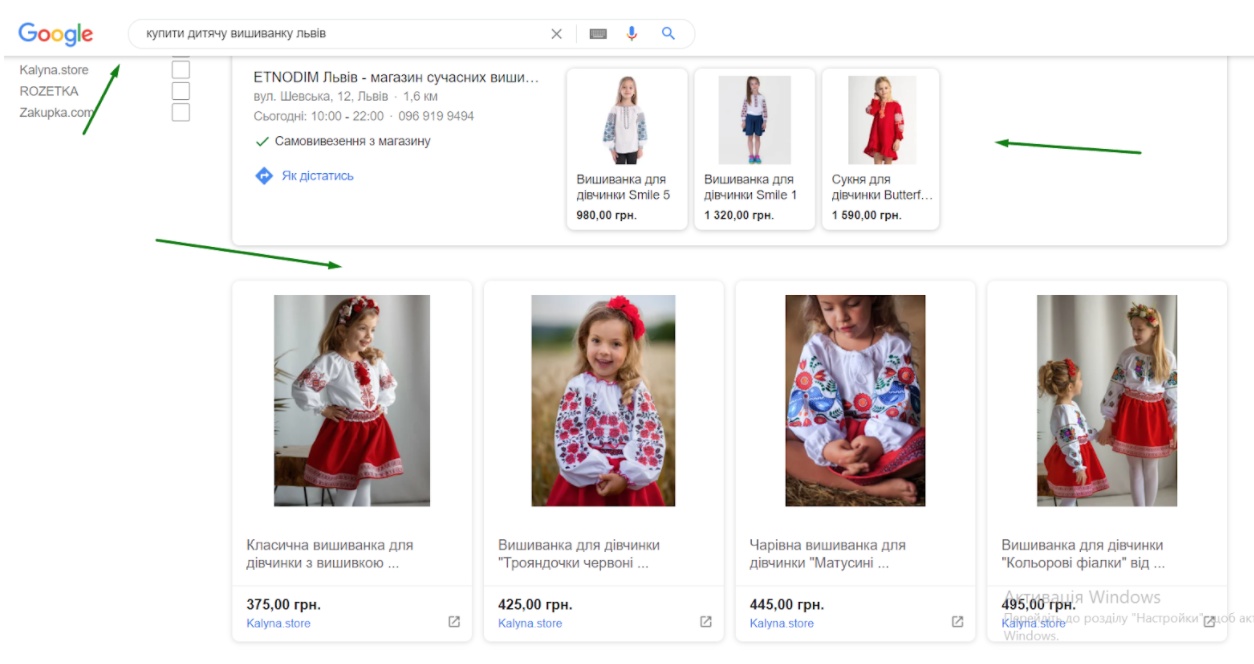Click the directions icon next to Як дістатись

[263, 174]
